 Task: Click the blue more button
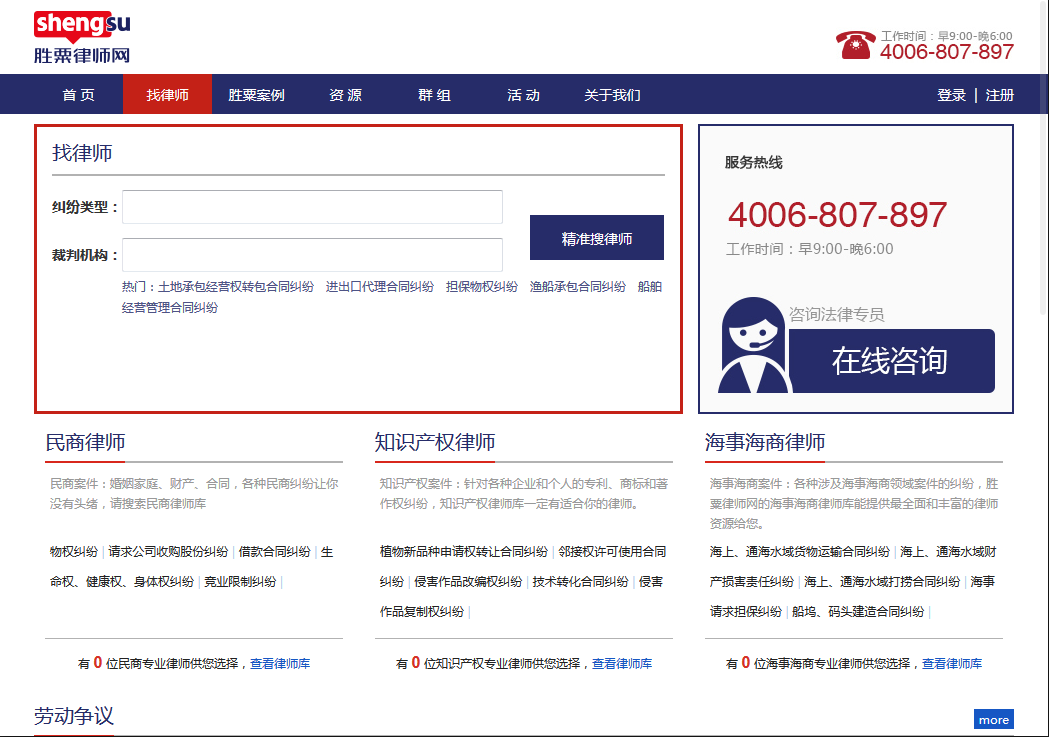coord(993,720)
